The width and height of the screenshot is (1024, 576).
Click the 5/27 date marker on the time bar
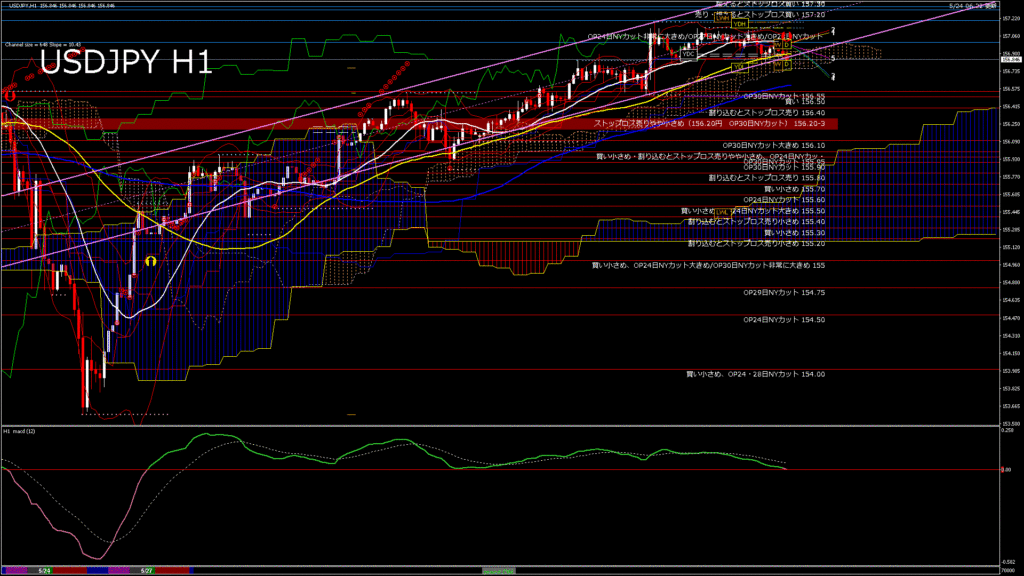click(147, 571)
